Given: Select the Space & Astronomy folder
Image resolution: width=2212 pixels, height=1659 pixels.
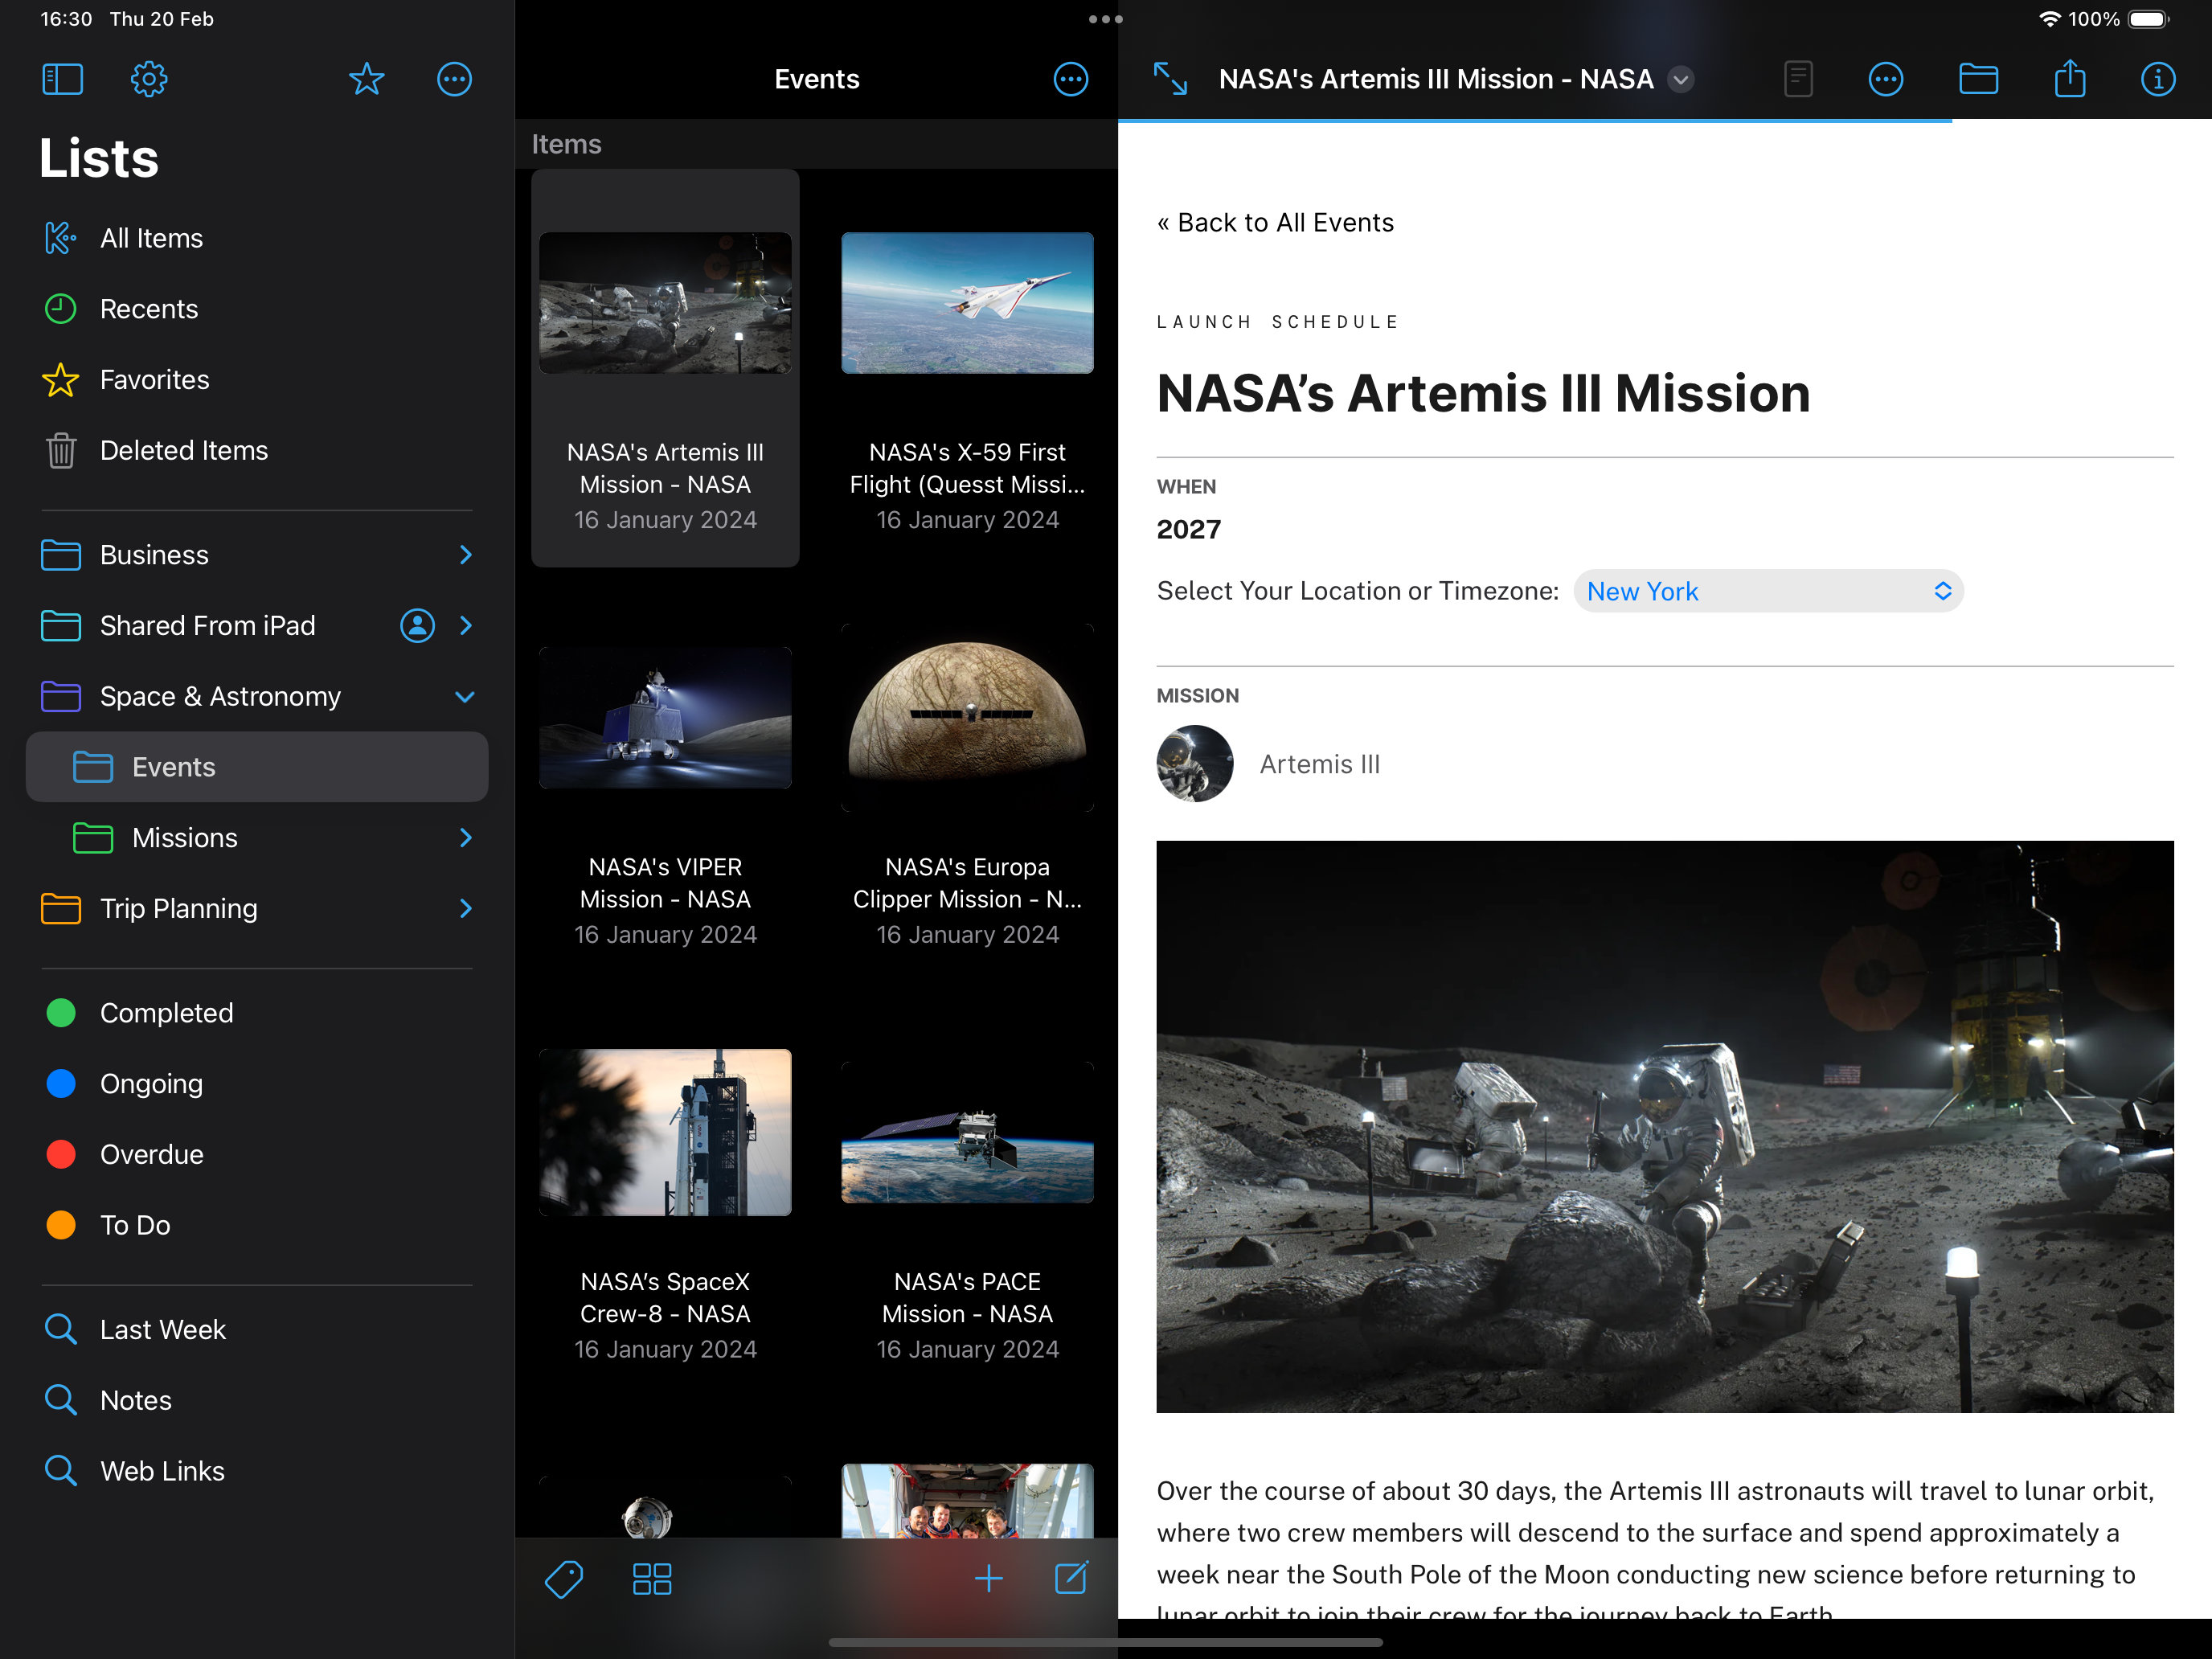Looking at the screenshot, I should 257,696.
